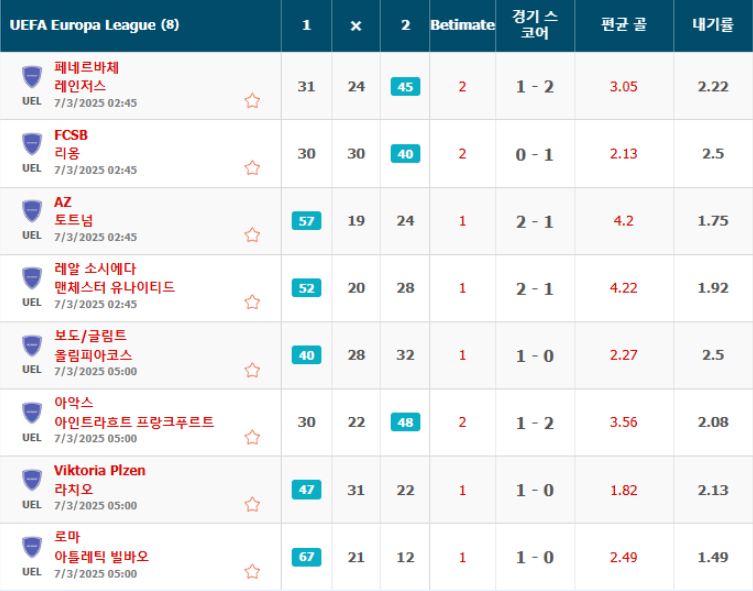Click odds value 2.08
Screen dimensions: 753x591
pyautogui.click(x=713, y=422)
